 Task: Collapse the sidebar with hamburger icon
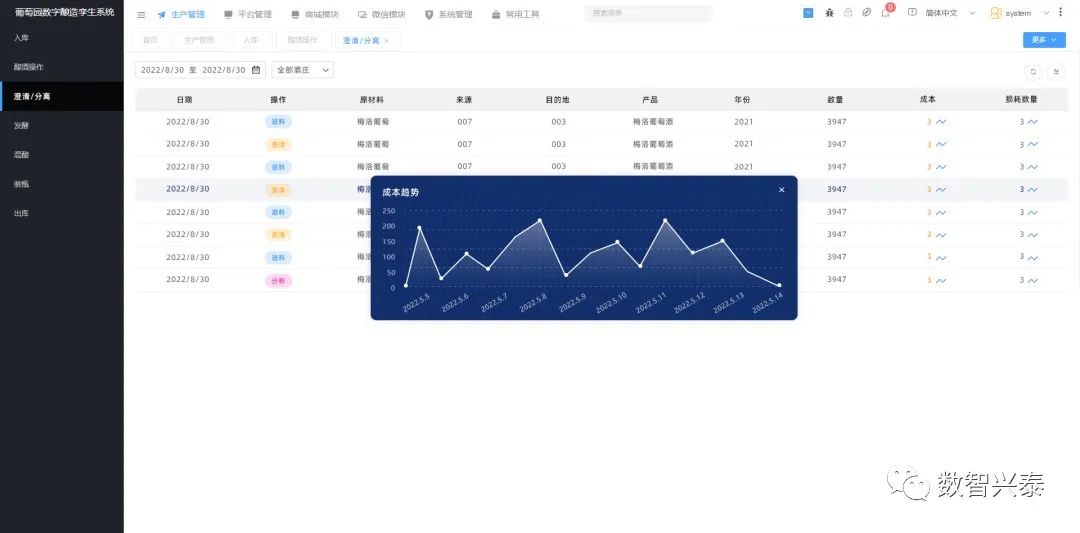[x=141, y=15]
